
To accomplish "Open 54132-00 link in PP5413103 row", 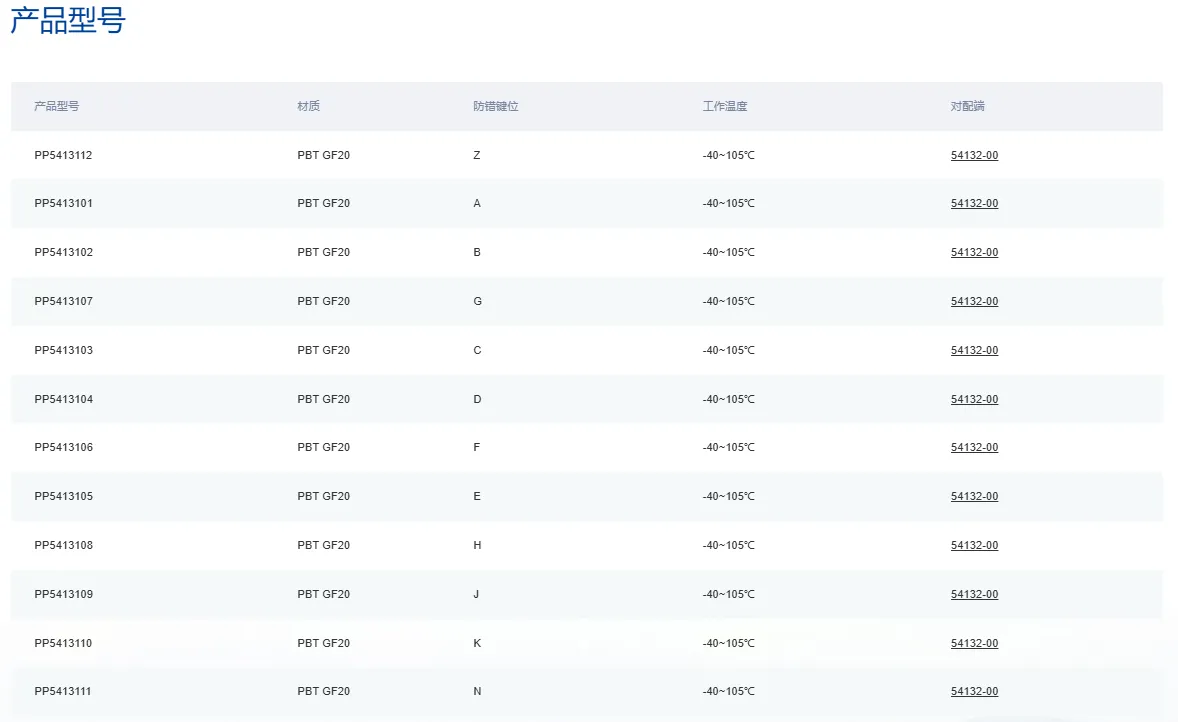I will coord(974,350).
